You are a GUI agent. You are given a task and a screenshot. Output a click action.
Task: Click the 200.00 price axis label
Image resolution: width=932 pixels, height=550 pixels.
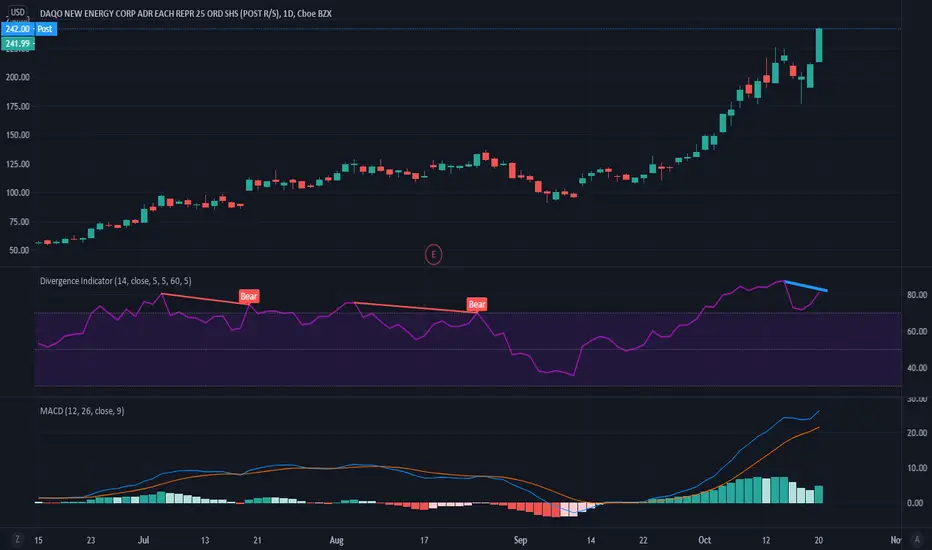click(x=18, y=77)
